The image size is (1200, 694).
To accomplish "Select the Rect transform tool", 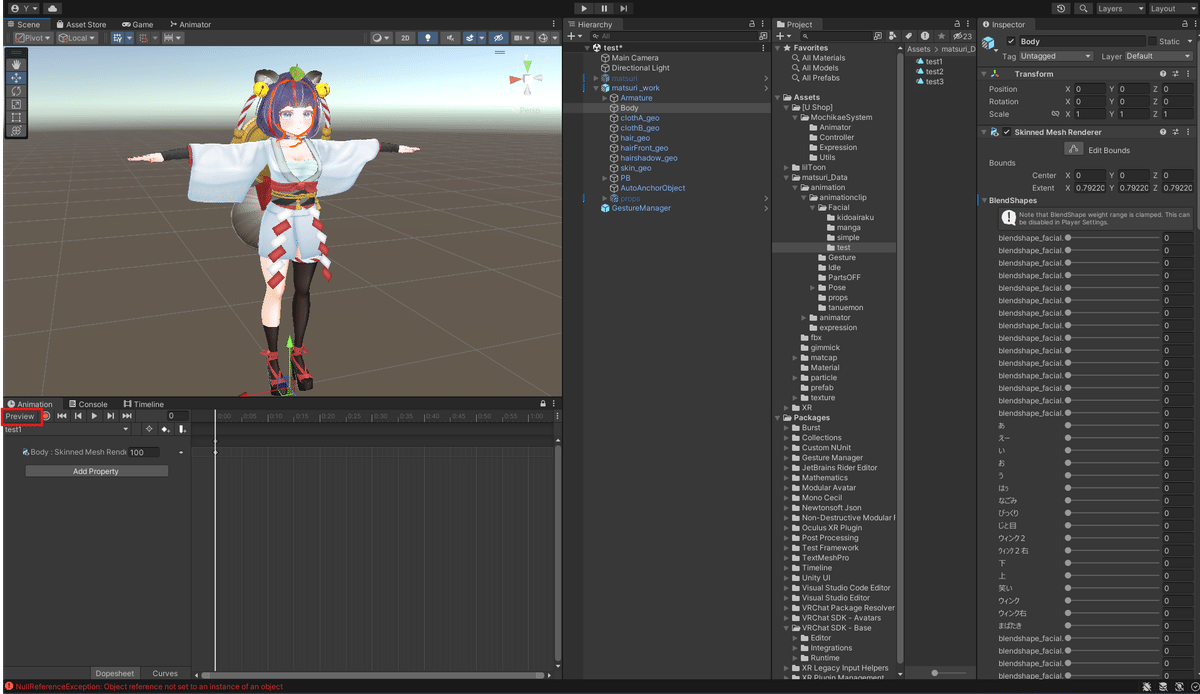I will tap(17, 117).
